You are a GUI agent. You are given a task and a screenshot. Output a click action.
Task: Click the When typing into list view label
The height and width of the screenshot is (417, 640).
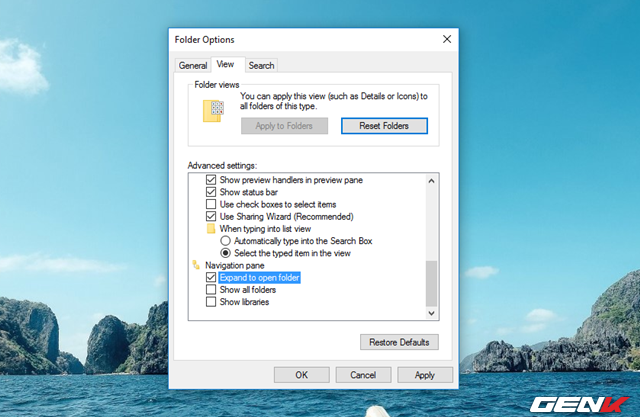pyautogui.click(x=265, y=228)
